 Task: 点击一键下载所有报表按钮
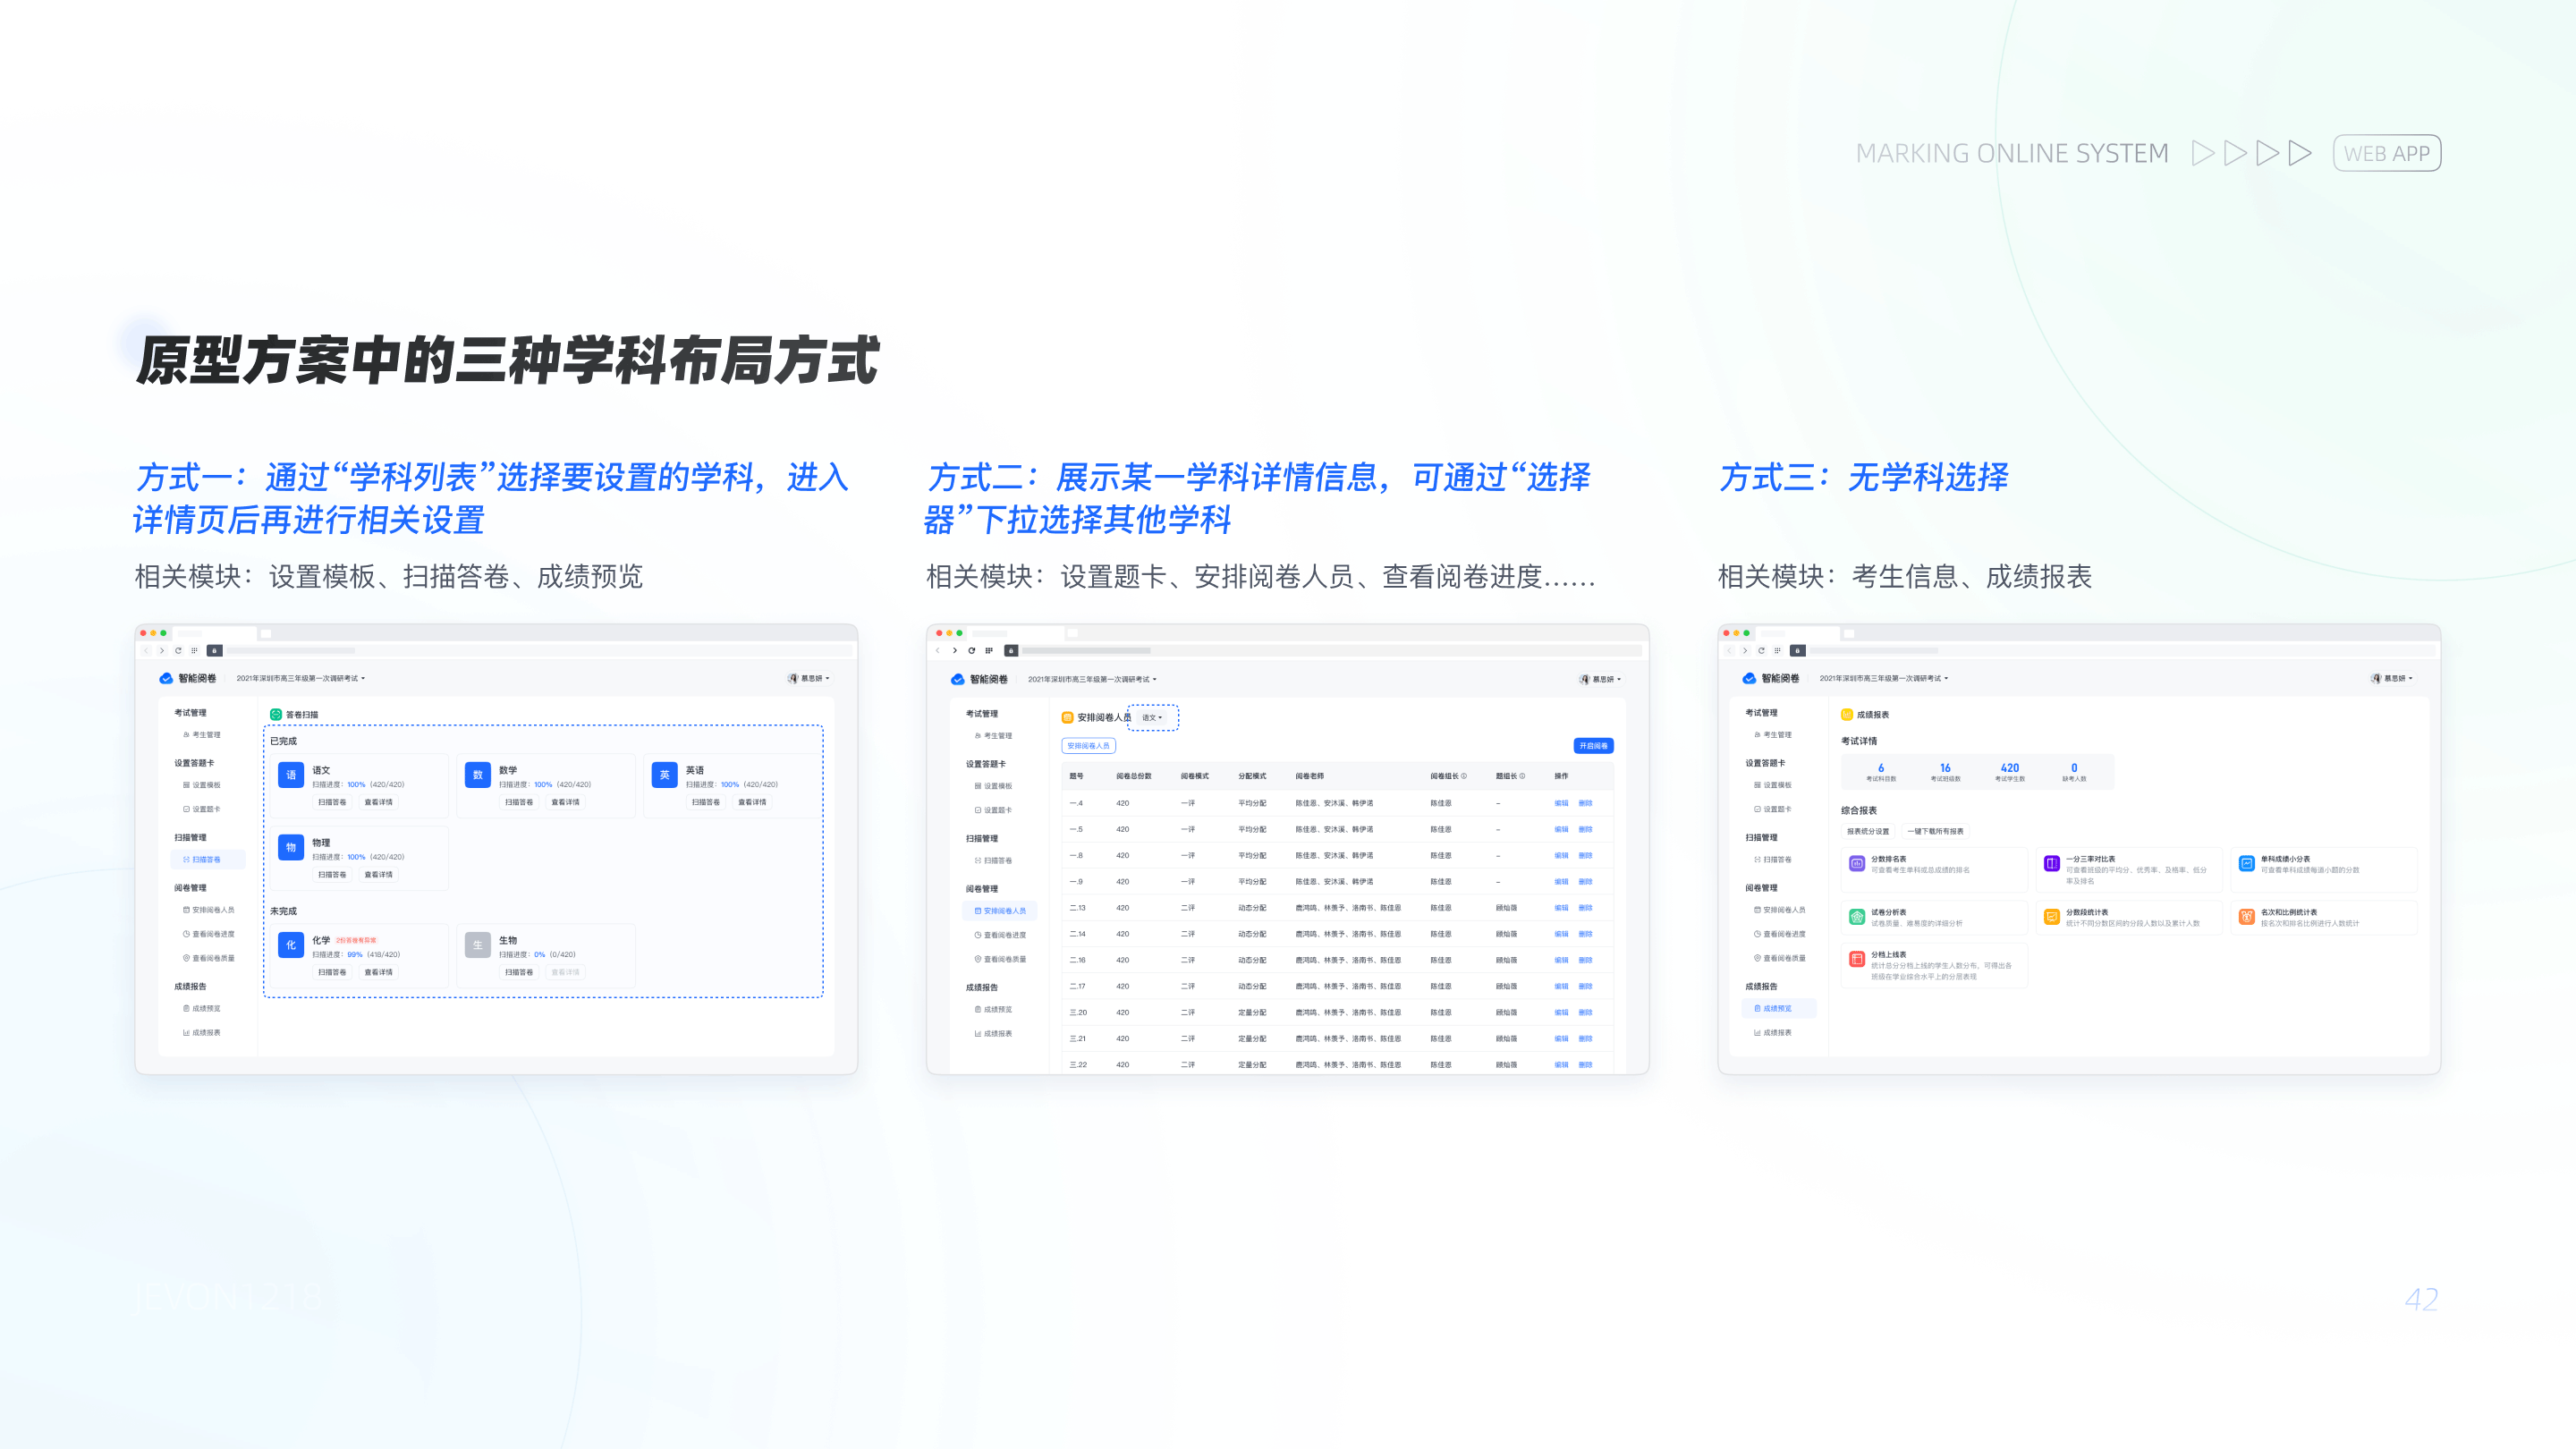[1937, 831]
